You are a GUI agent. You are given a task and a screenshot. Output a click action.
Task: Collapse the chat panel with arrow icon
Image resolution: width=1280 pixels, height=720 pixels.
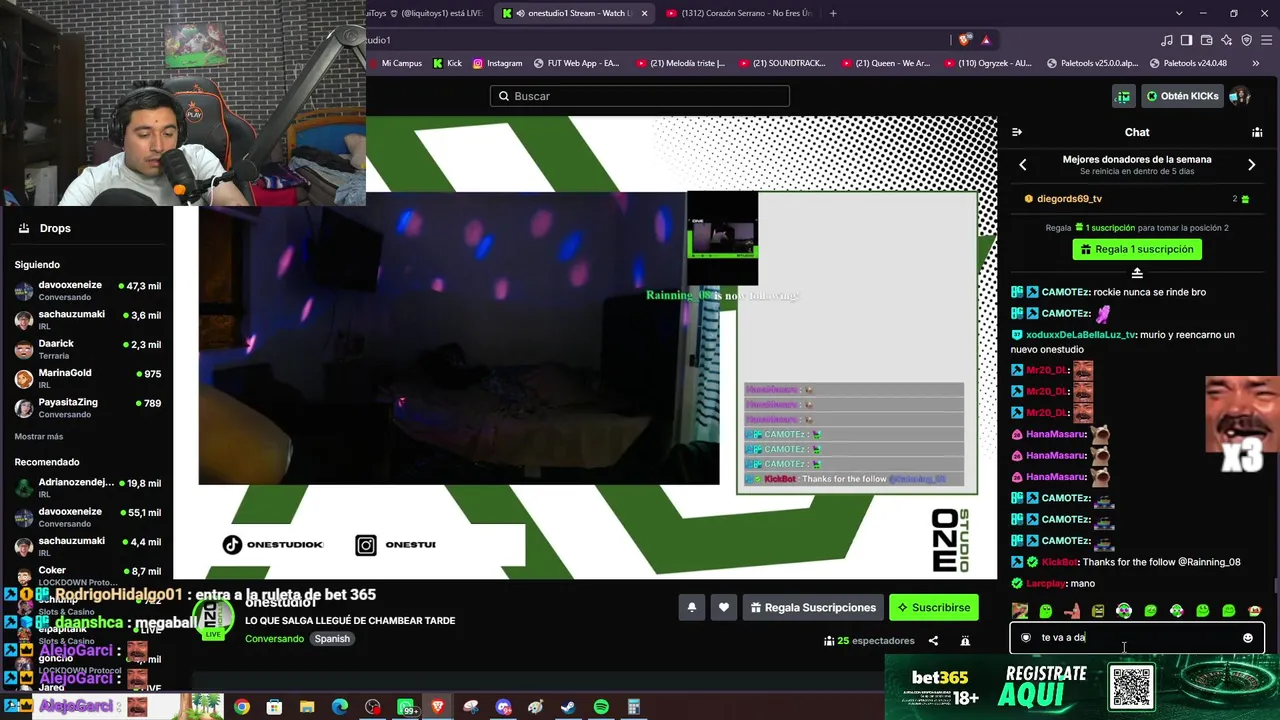(x=1017, y=132)
